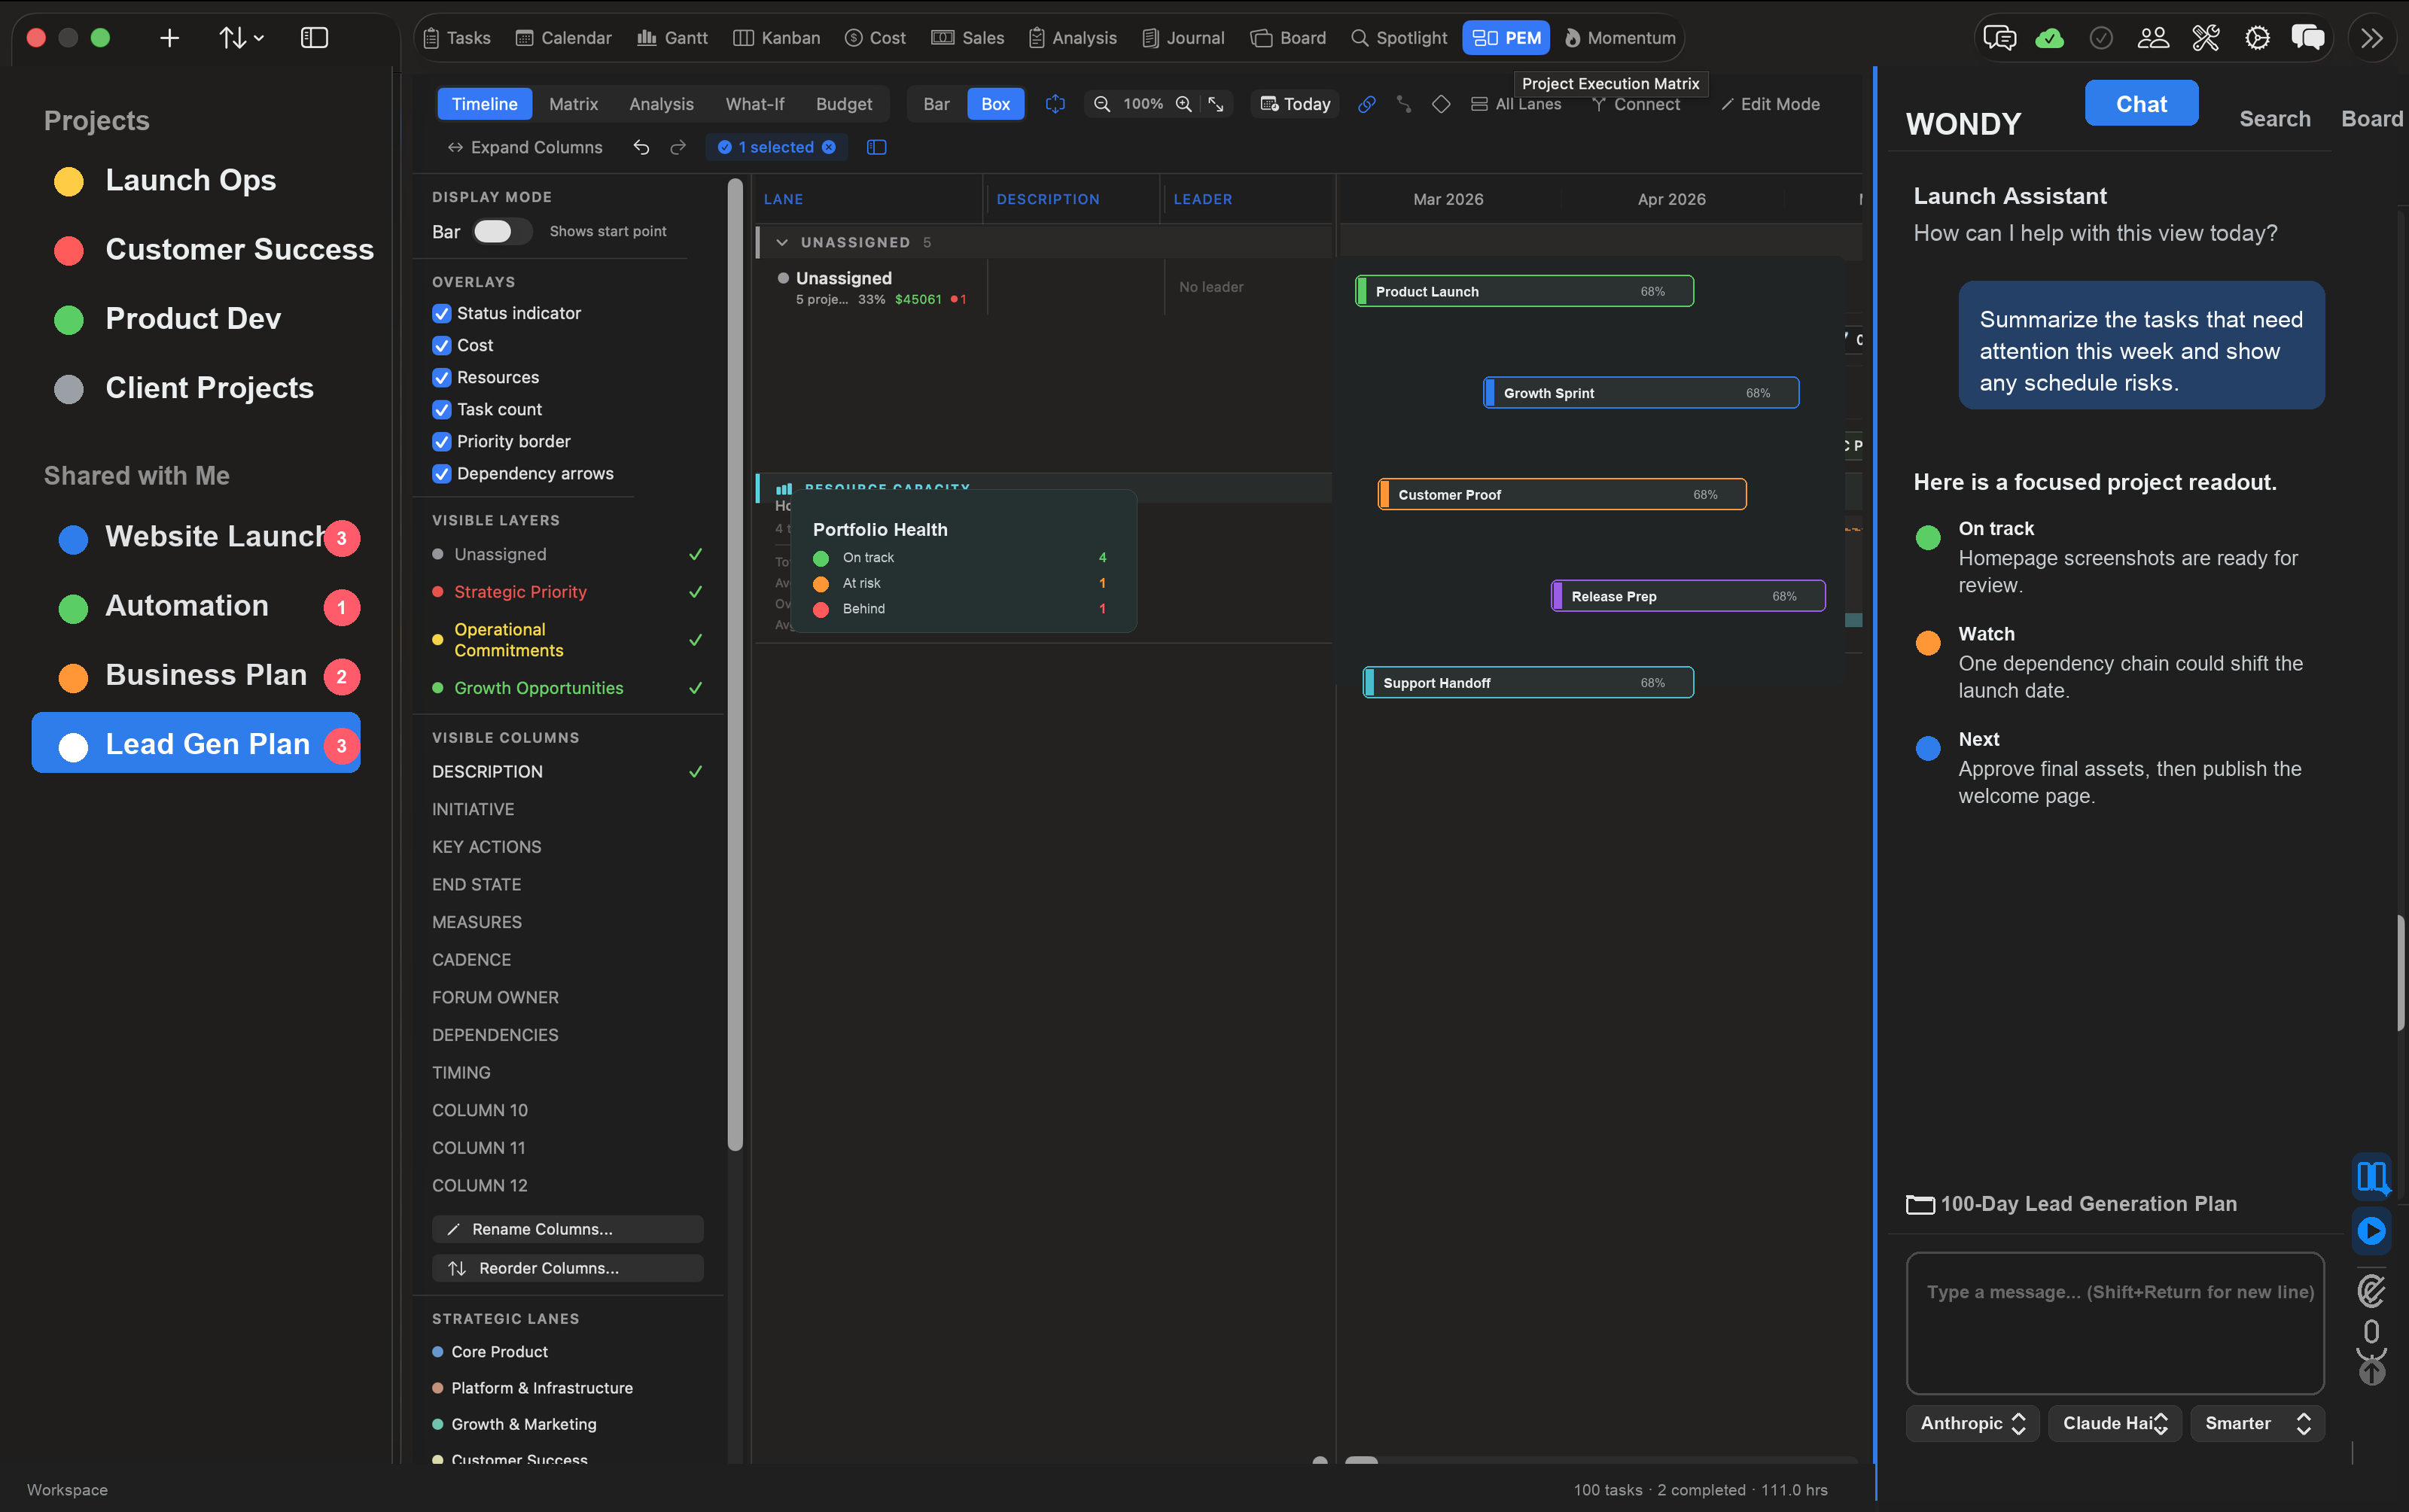Click the blue play button in chat panel
This screenshot has height=1512, width=2409.
[2371, 1230]
